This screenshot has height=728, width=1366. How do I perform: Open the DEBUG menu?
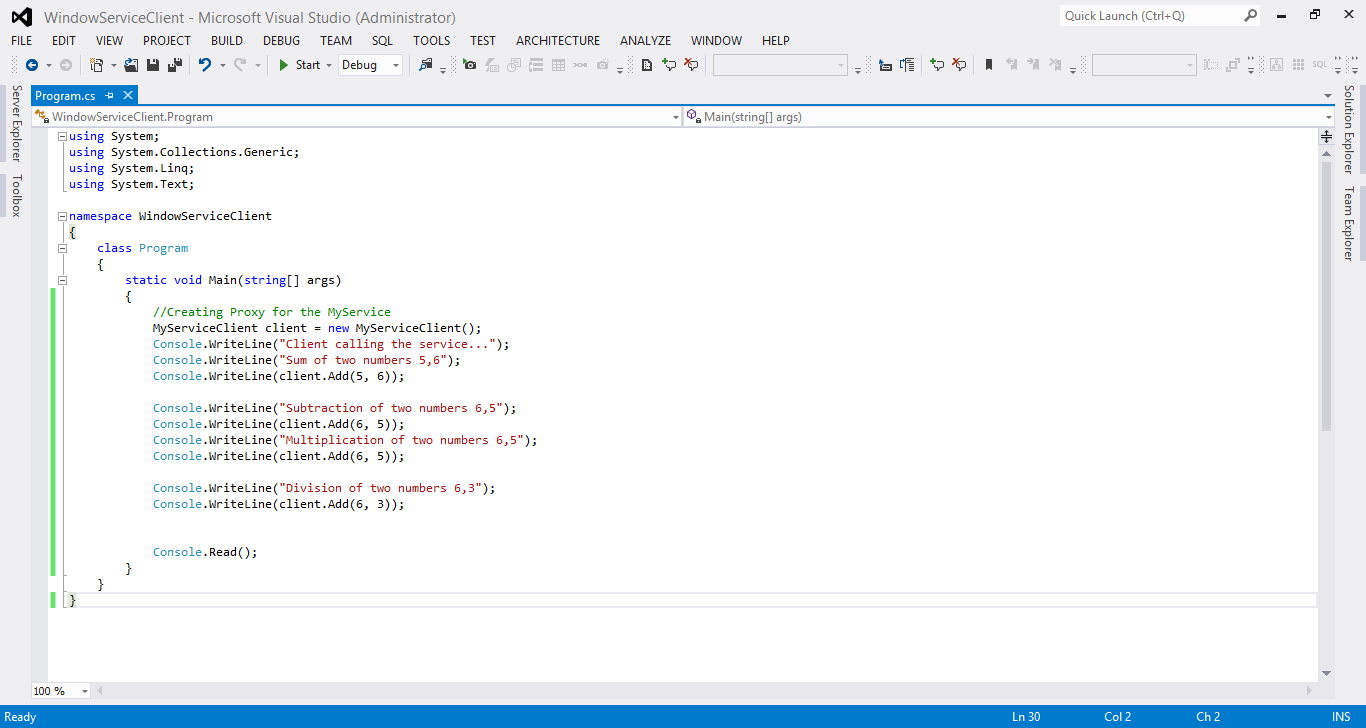[x=282, y=41]
